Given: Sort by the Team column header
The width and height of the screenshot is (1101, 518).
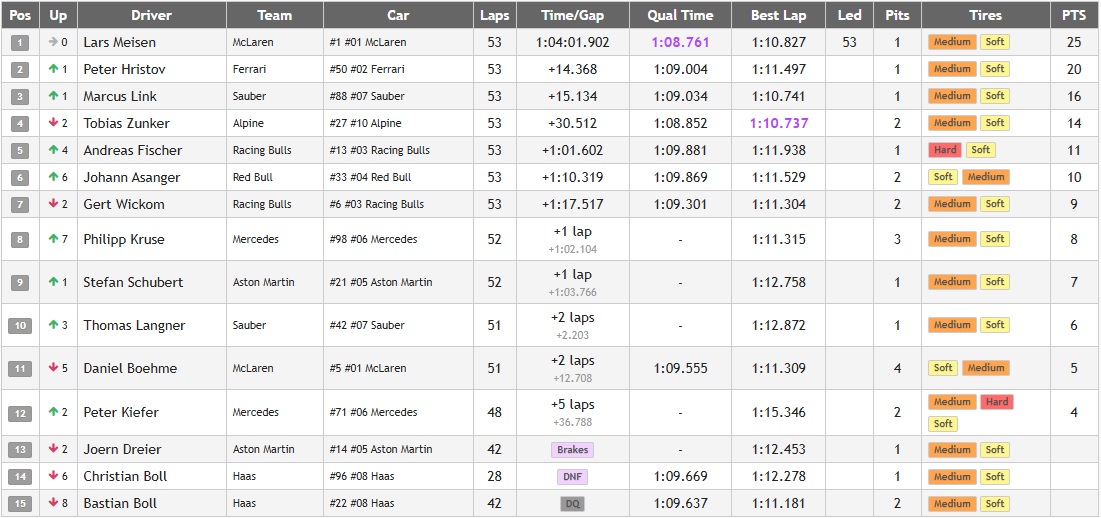Looking at the screenshot, I should (x=275, y=15).
